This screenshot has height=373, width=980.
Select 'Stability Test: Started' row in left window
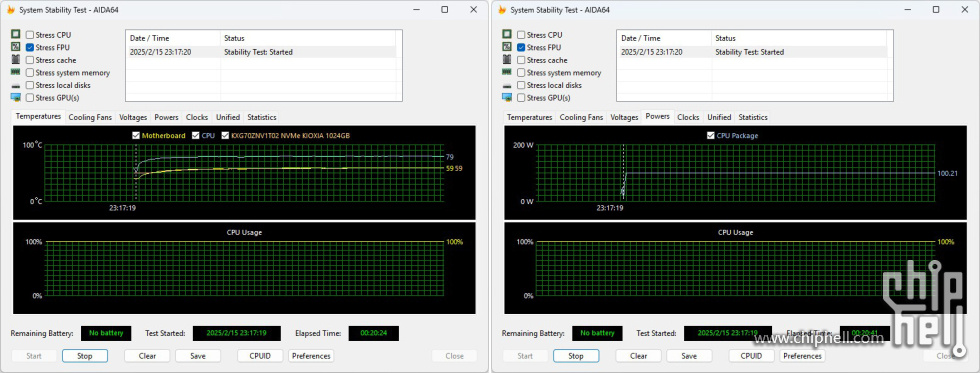point(261,52)
